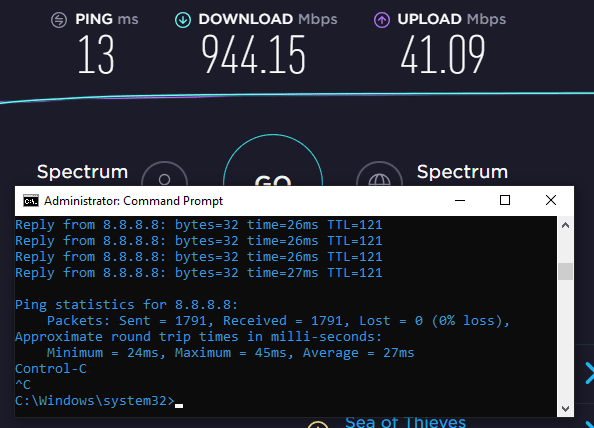The image size is (594, 428).
Task: Maximize the Command Prompt window
Action: tap(505, 200)
